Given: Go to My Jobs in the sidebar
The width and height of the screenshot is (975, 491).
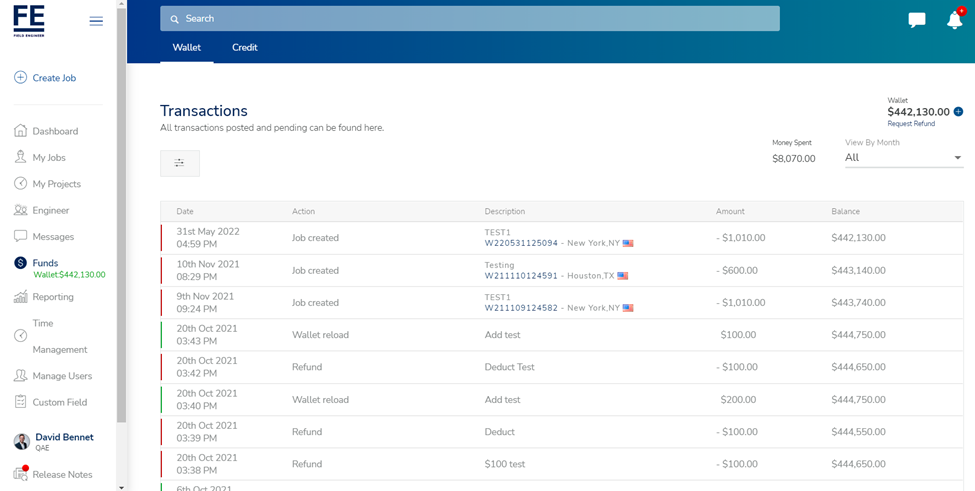Looking at the screenshot, I should [49, 157].
